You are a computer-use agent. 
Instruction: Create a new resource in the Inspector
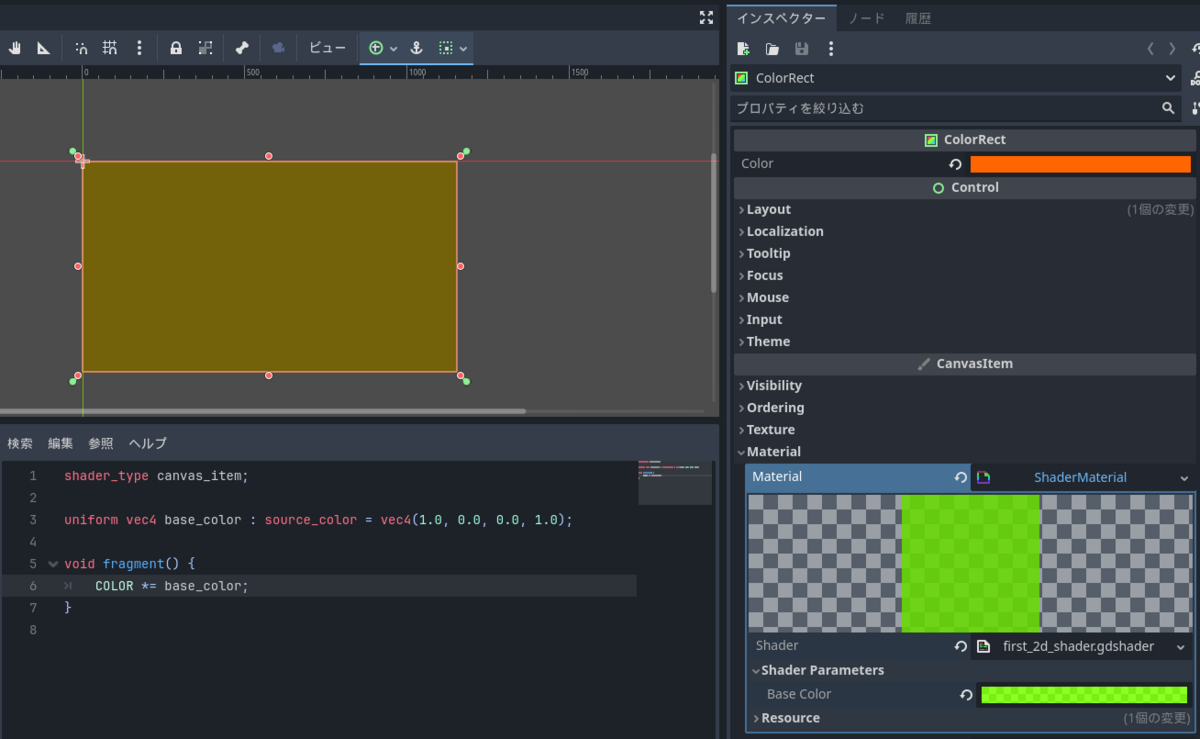(x=744, y=48)
